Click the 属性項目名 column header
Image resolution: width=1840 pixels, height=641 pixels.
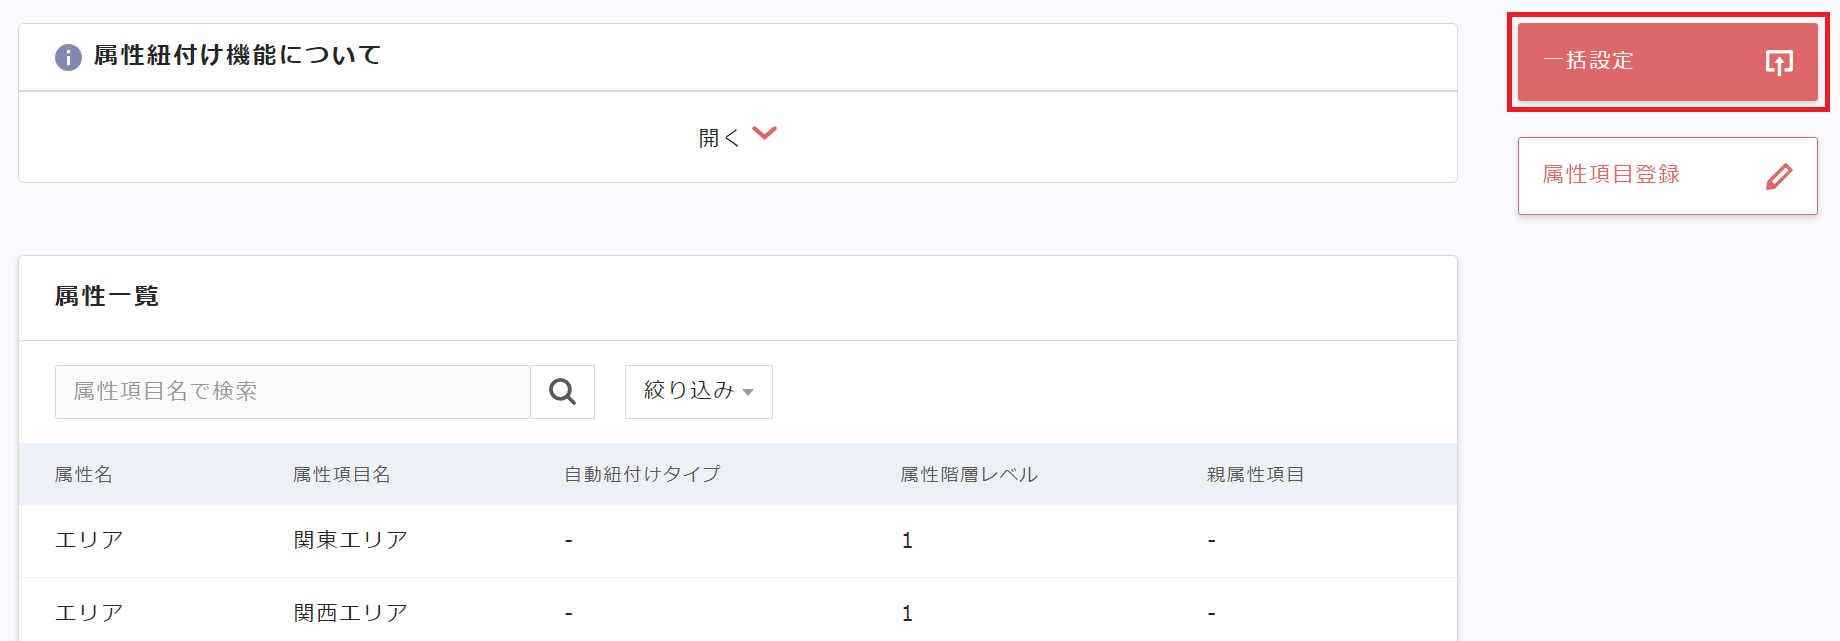point(342,475)
